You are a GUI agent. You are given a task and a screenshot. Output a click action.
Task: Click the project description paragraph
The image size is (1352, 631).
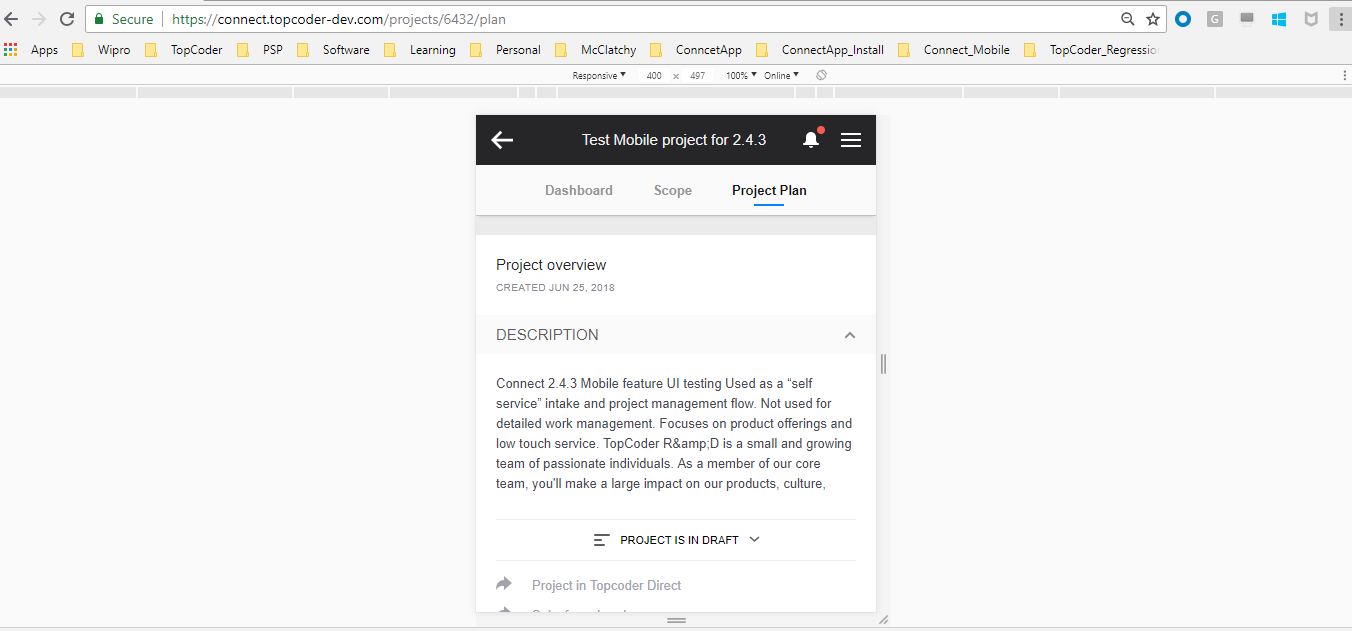click(x=674, y=434)
